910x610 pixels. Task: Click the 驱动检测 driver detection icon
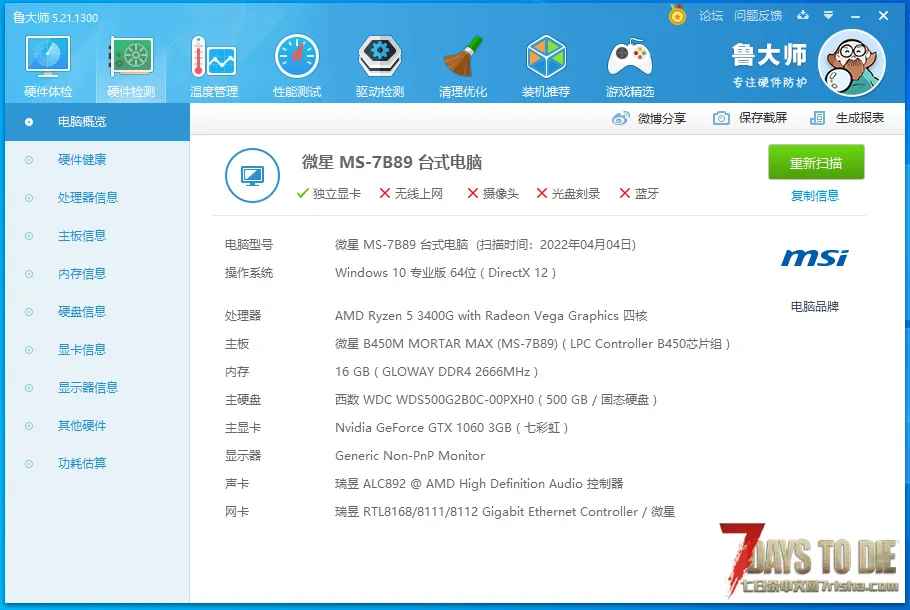coord(380,56)
